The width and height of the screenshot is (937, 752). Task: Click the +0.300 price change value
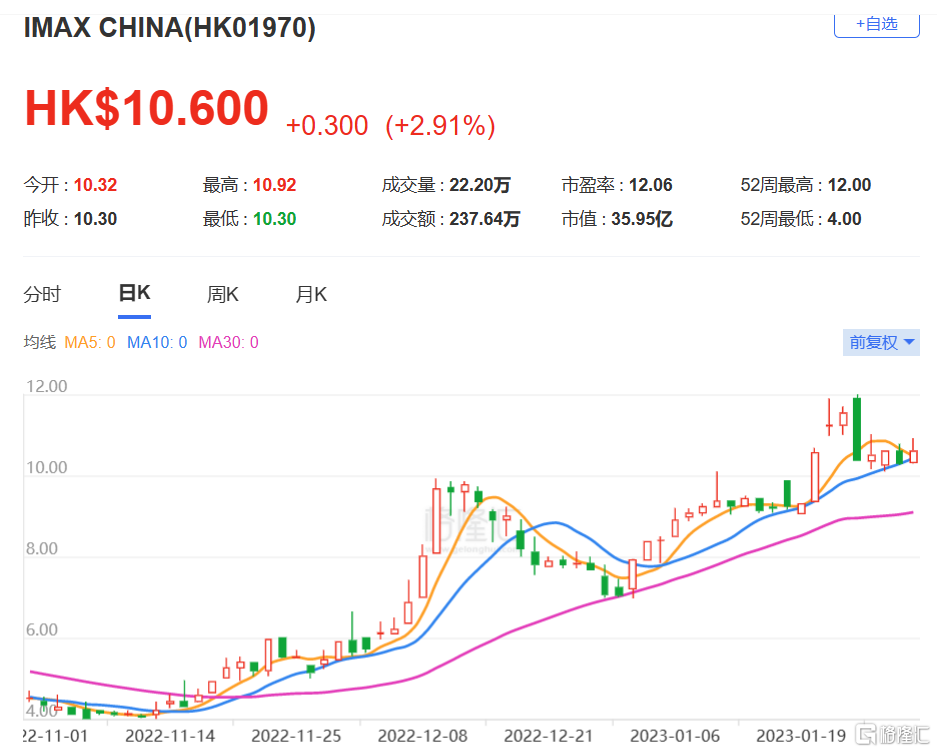tap(327, 126)
